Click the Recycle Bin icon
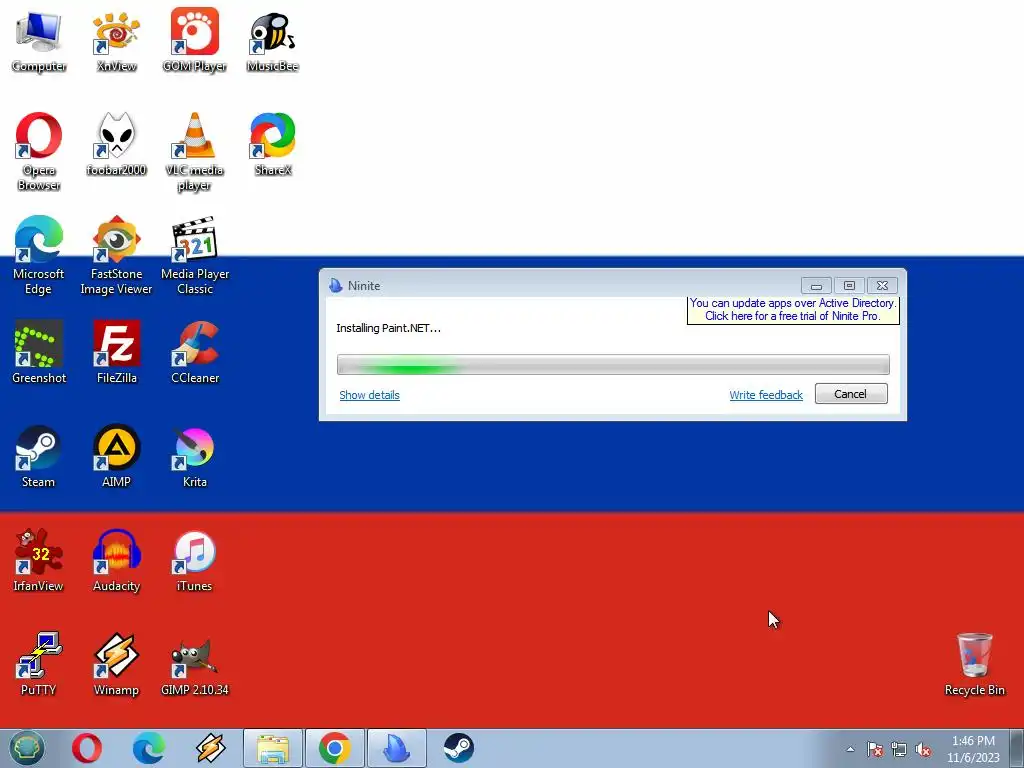The image size is (1024, 768). tap(974, 664)
